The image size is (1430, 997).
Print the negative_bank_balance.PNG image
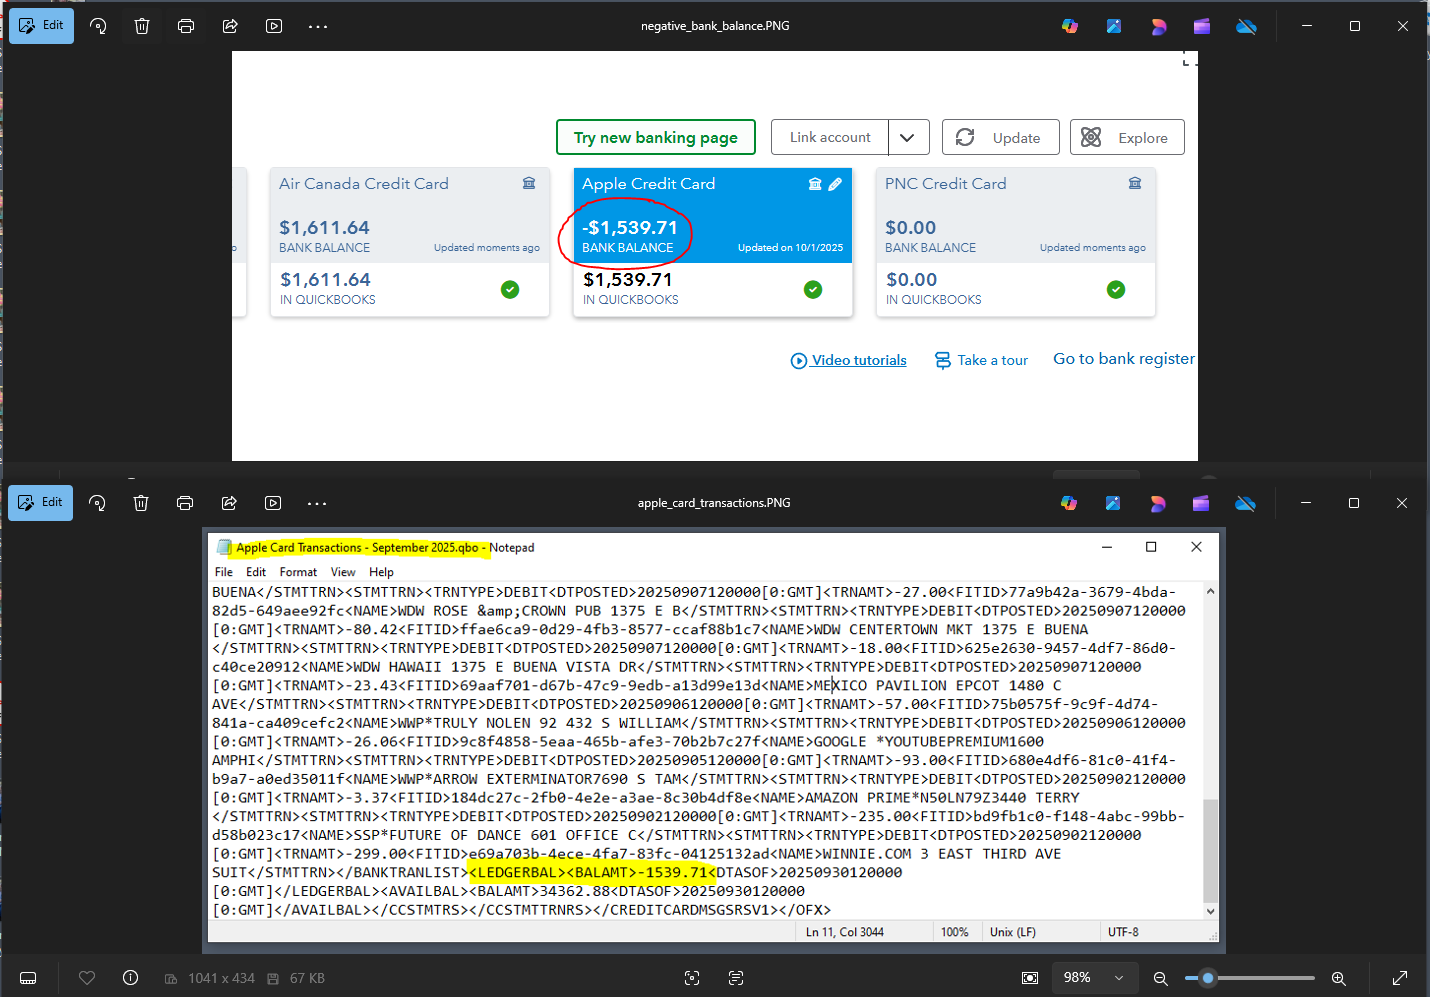tap(186, 26)
